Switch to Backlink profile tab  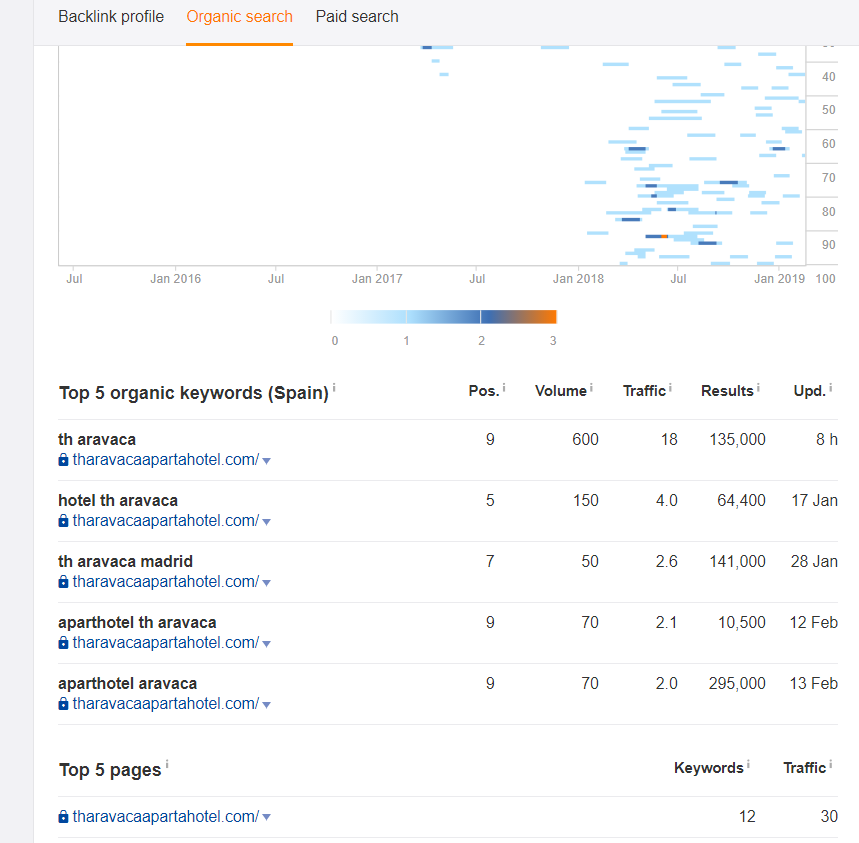(x=111, y=16)
